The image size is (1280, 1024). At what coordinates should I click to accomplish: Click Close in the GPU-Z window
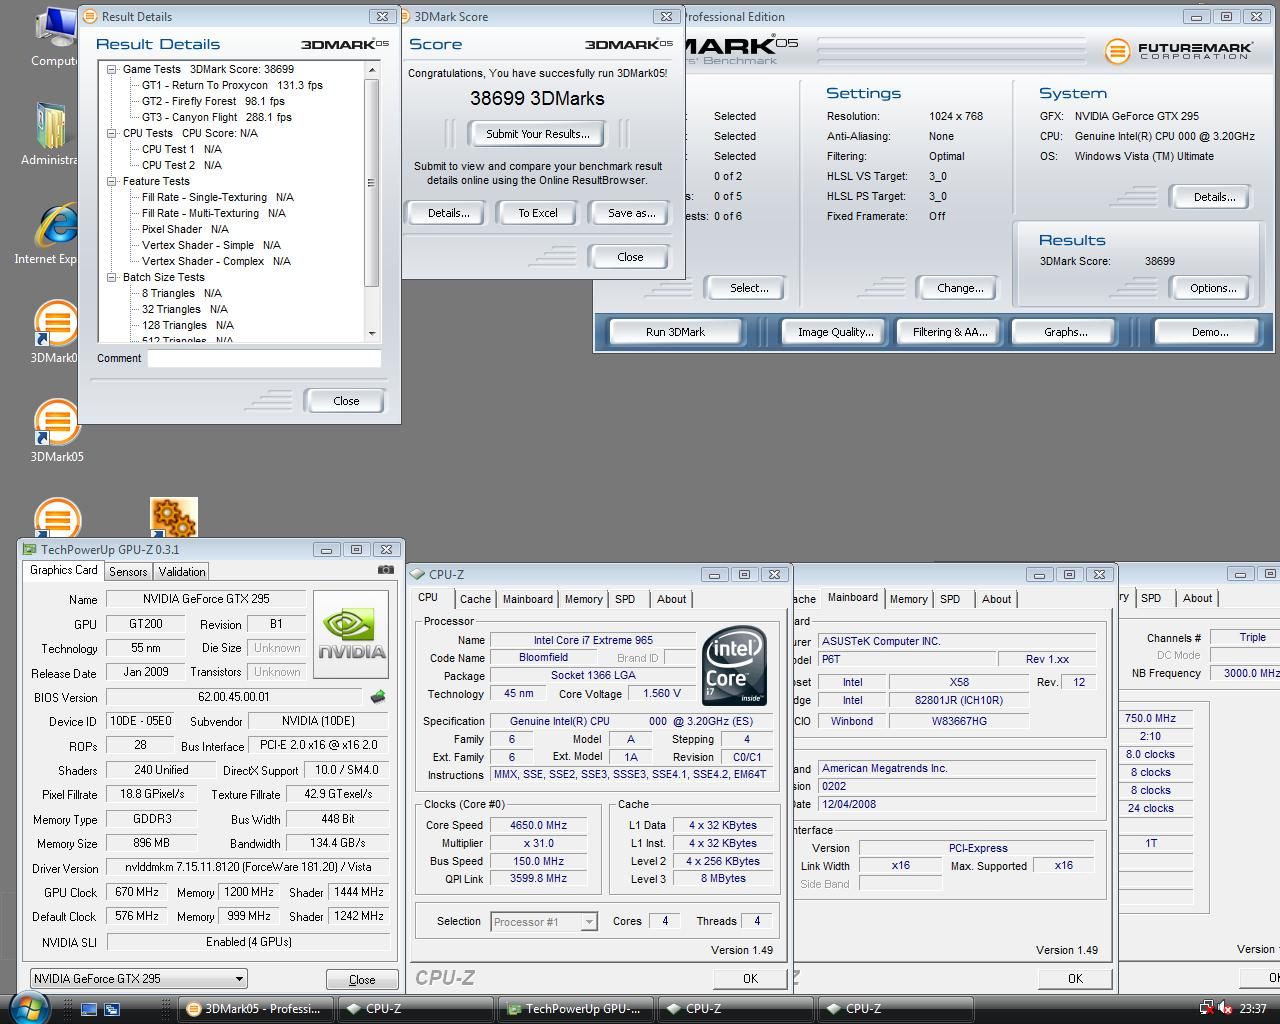pos(362,980)
